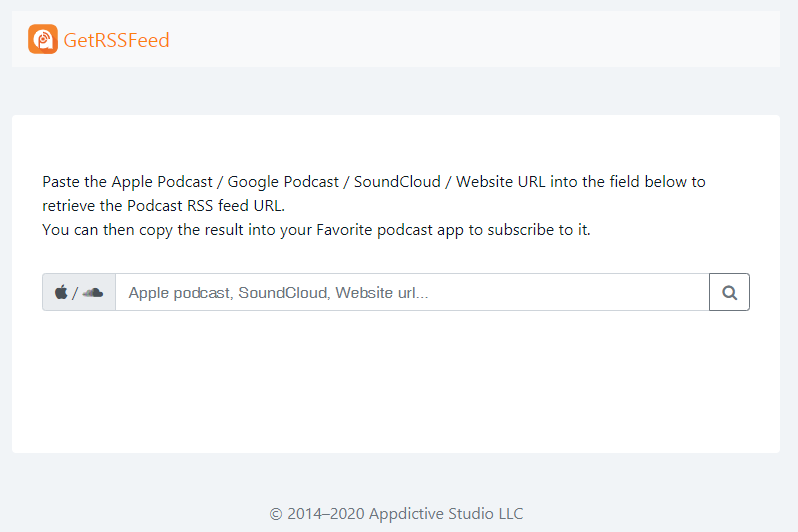Open the GetRSSFeed home link text
The width and height of the screenshot is (798, 532).
point(116,40)
